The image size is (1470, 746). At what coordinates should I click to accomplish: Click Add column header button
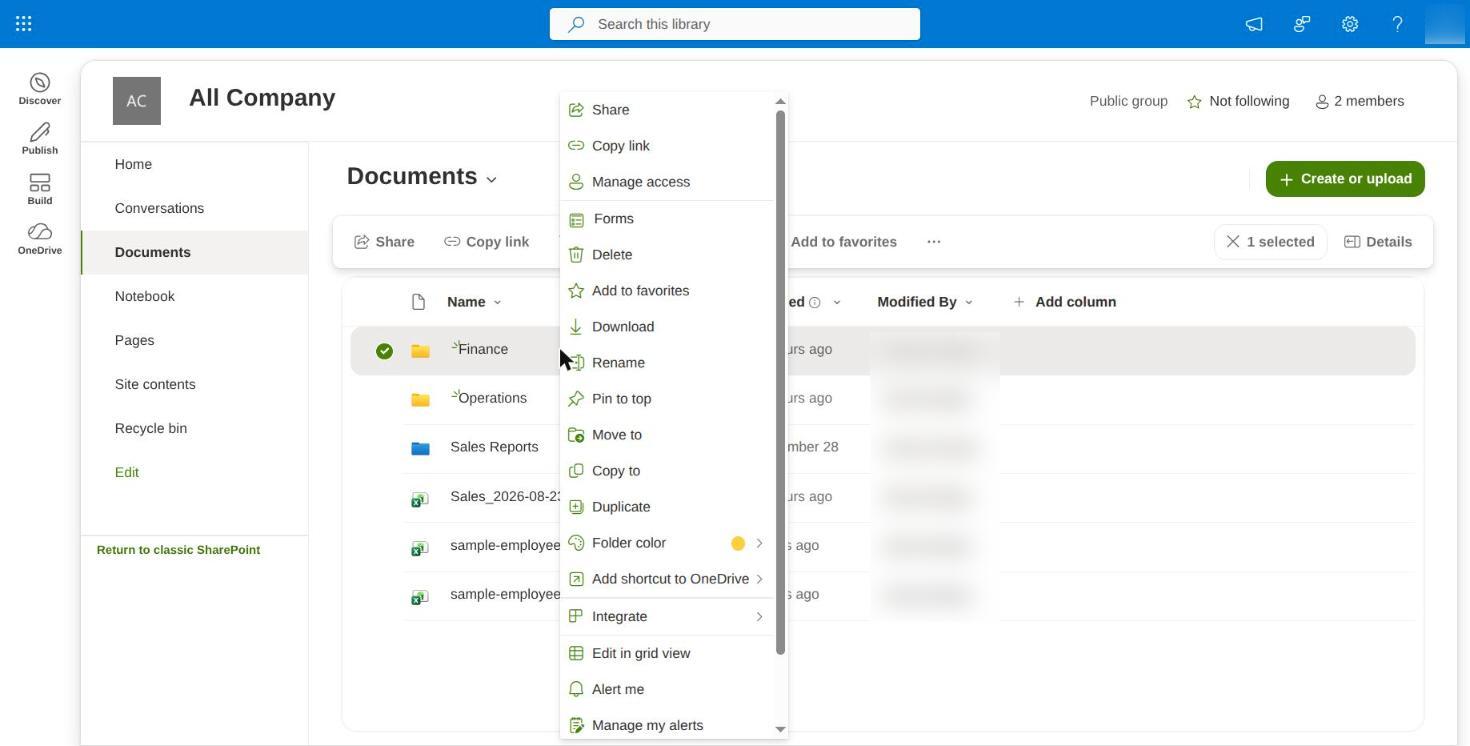1064,302
